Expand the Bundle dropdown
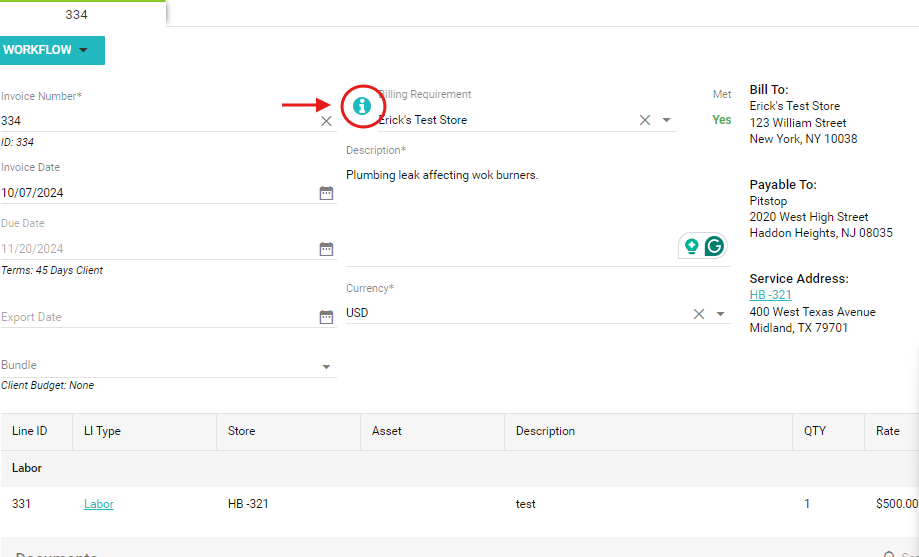This screenshot has width=919, height=557. [x=326, y=367]
